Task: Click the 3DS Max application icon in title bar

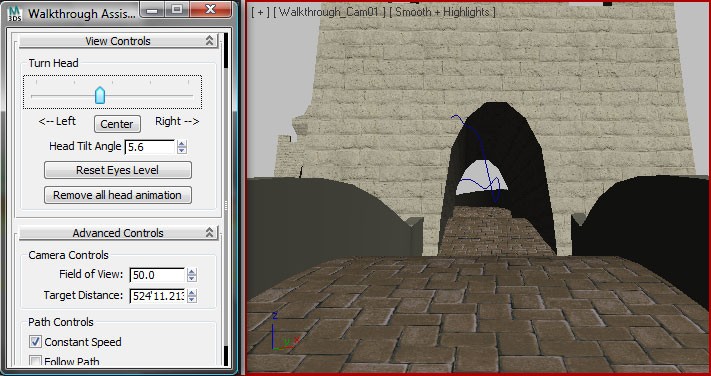Action: tap(15, 13)
